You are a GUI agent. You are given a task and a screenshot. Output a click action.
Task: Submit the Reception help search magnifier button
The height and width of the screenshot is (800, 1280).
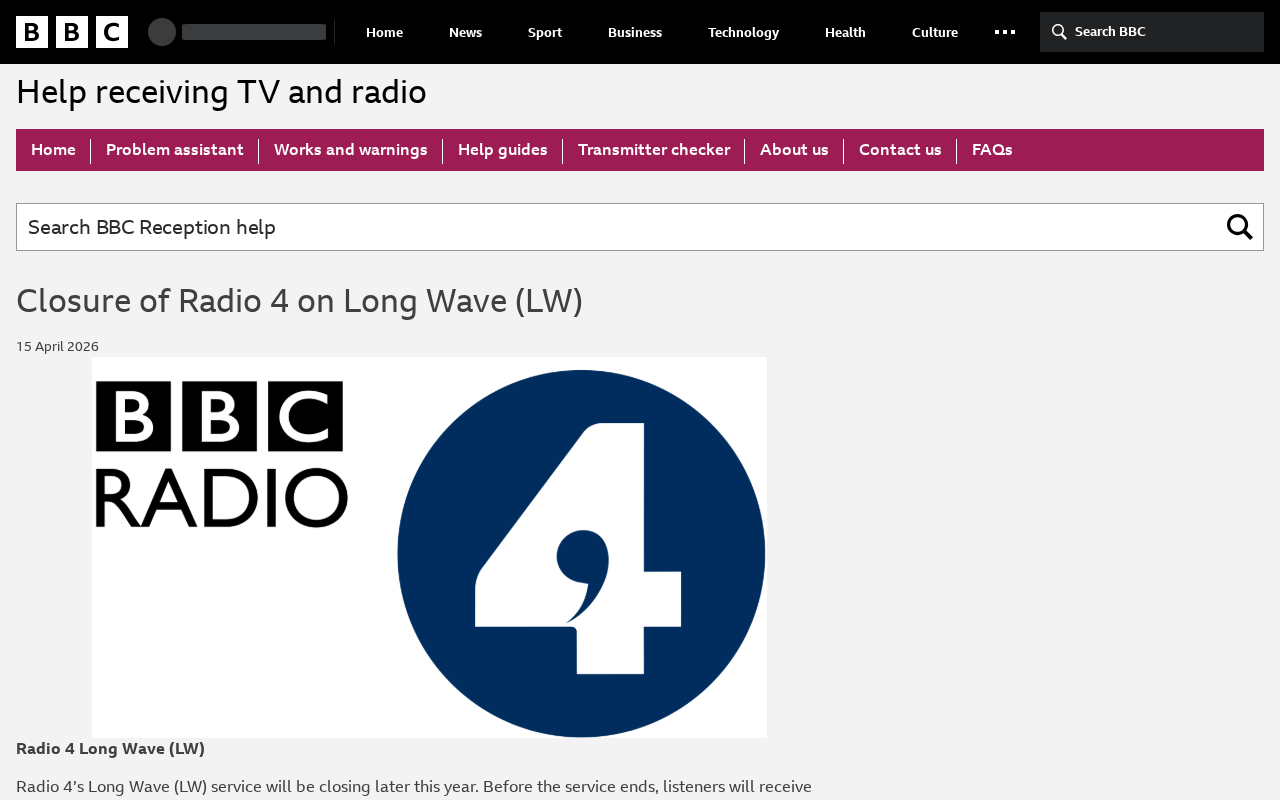pos(1240,227)
